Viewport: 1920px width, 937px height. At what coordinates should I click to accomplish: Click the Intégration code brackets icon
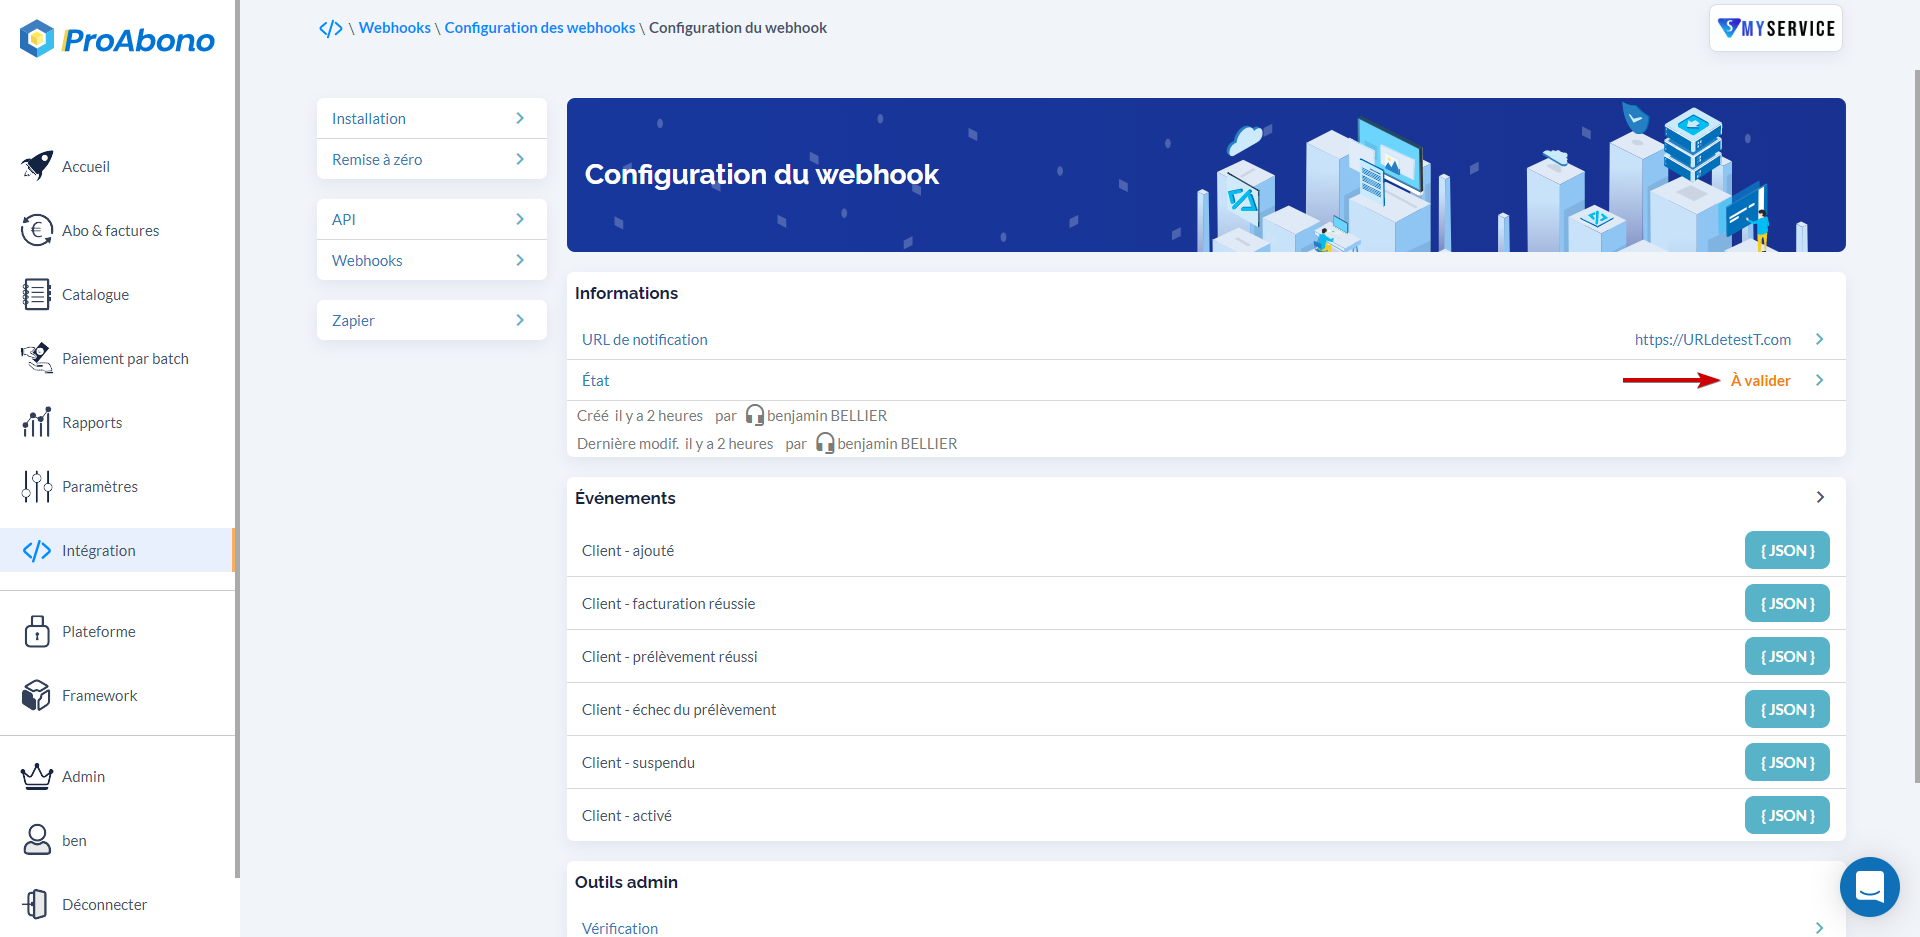[36, 549]
